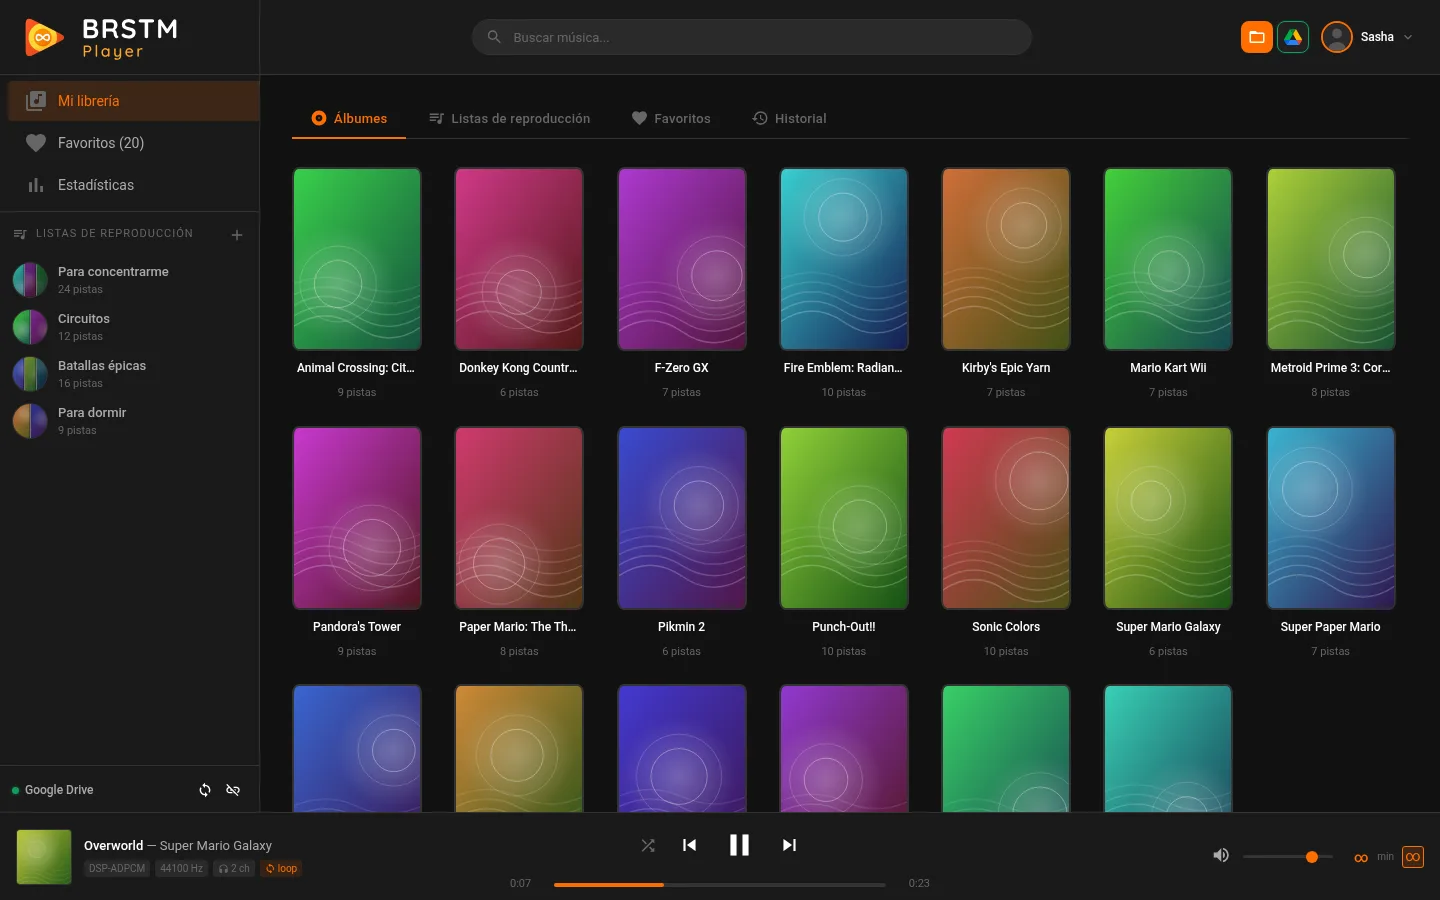This screenshot has width=1440, height=900.
Task: Switch to the Favoritos tab
Action: tap(671, 118)
